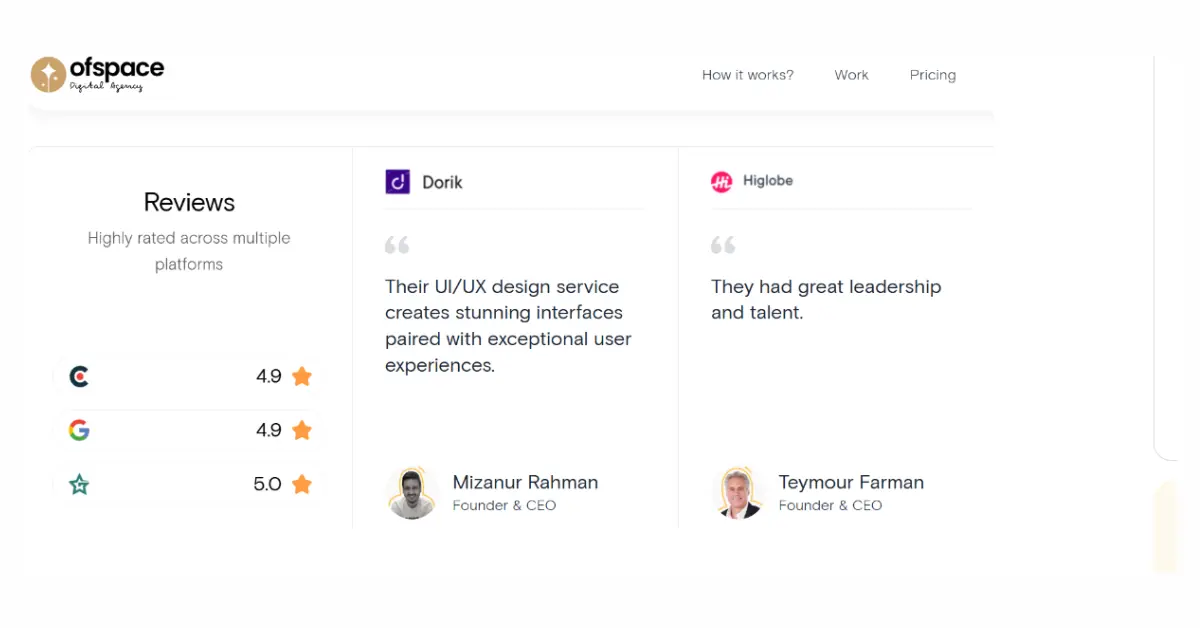Screen dimensions: 1200x628
Task: Open the Pricing page
Action: coord(932,74)
